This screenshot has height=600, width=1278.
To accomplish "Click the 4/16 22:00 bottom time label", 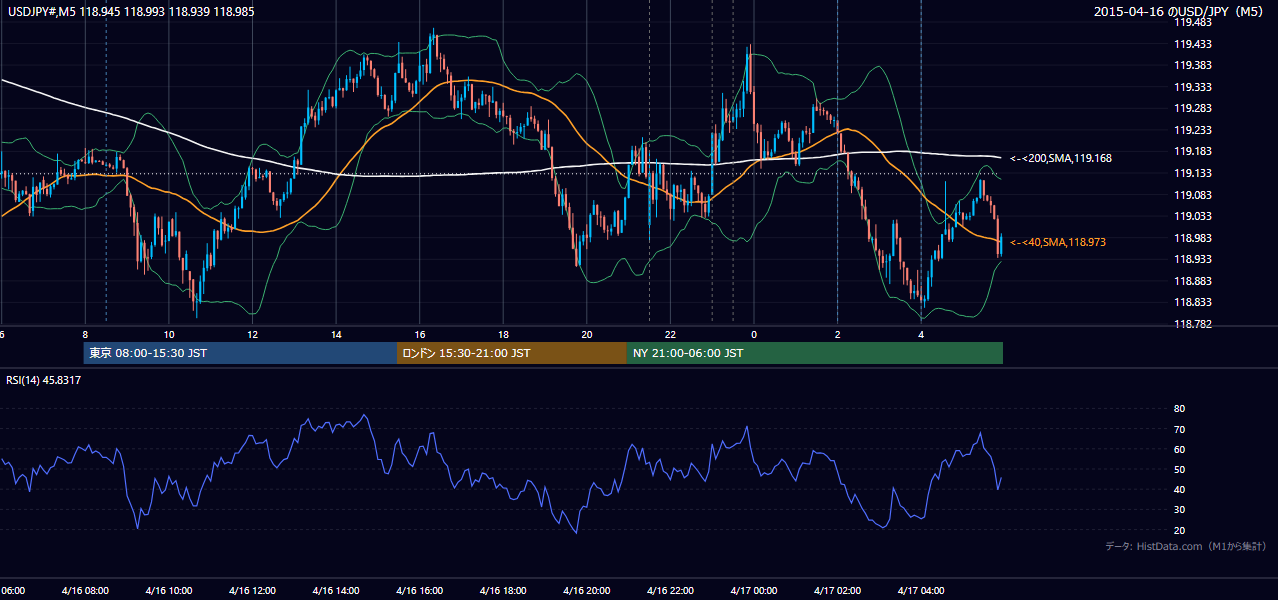I will pos(670,590).
